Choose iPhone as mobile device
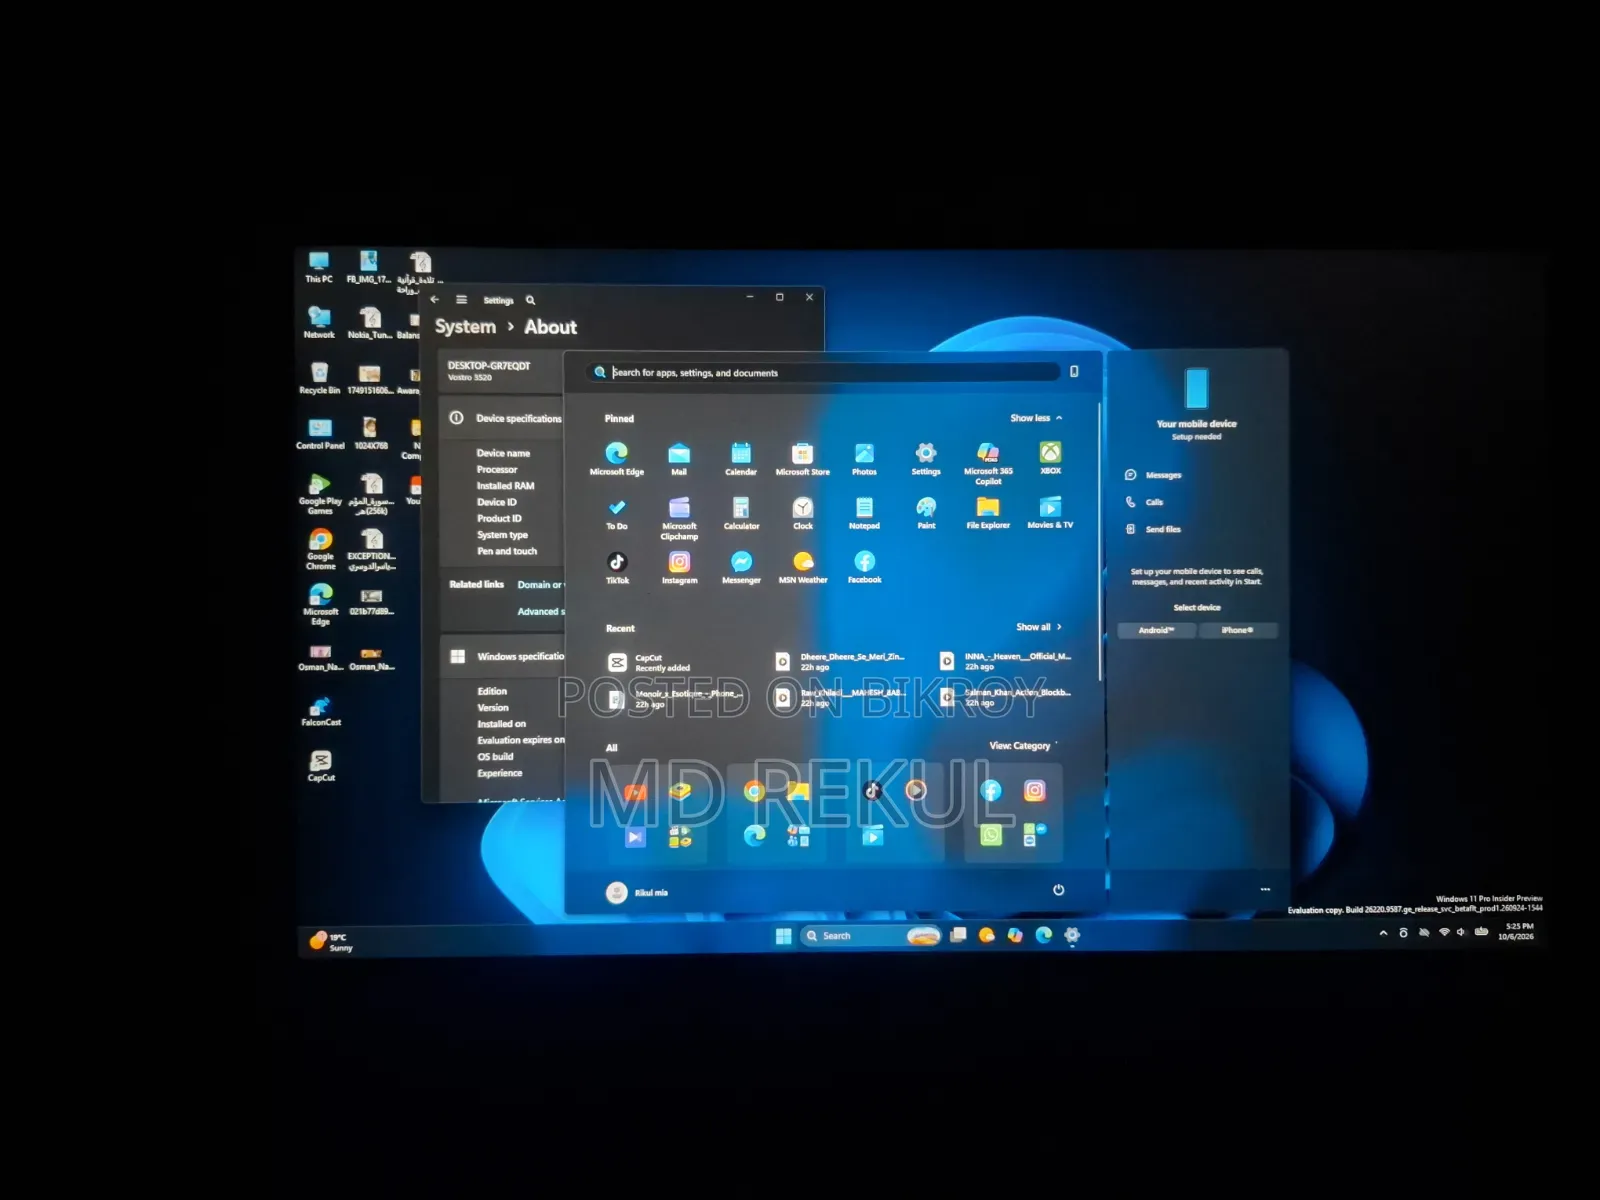1600x1200 pixels. click(1237, 630)
